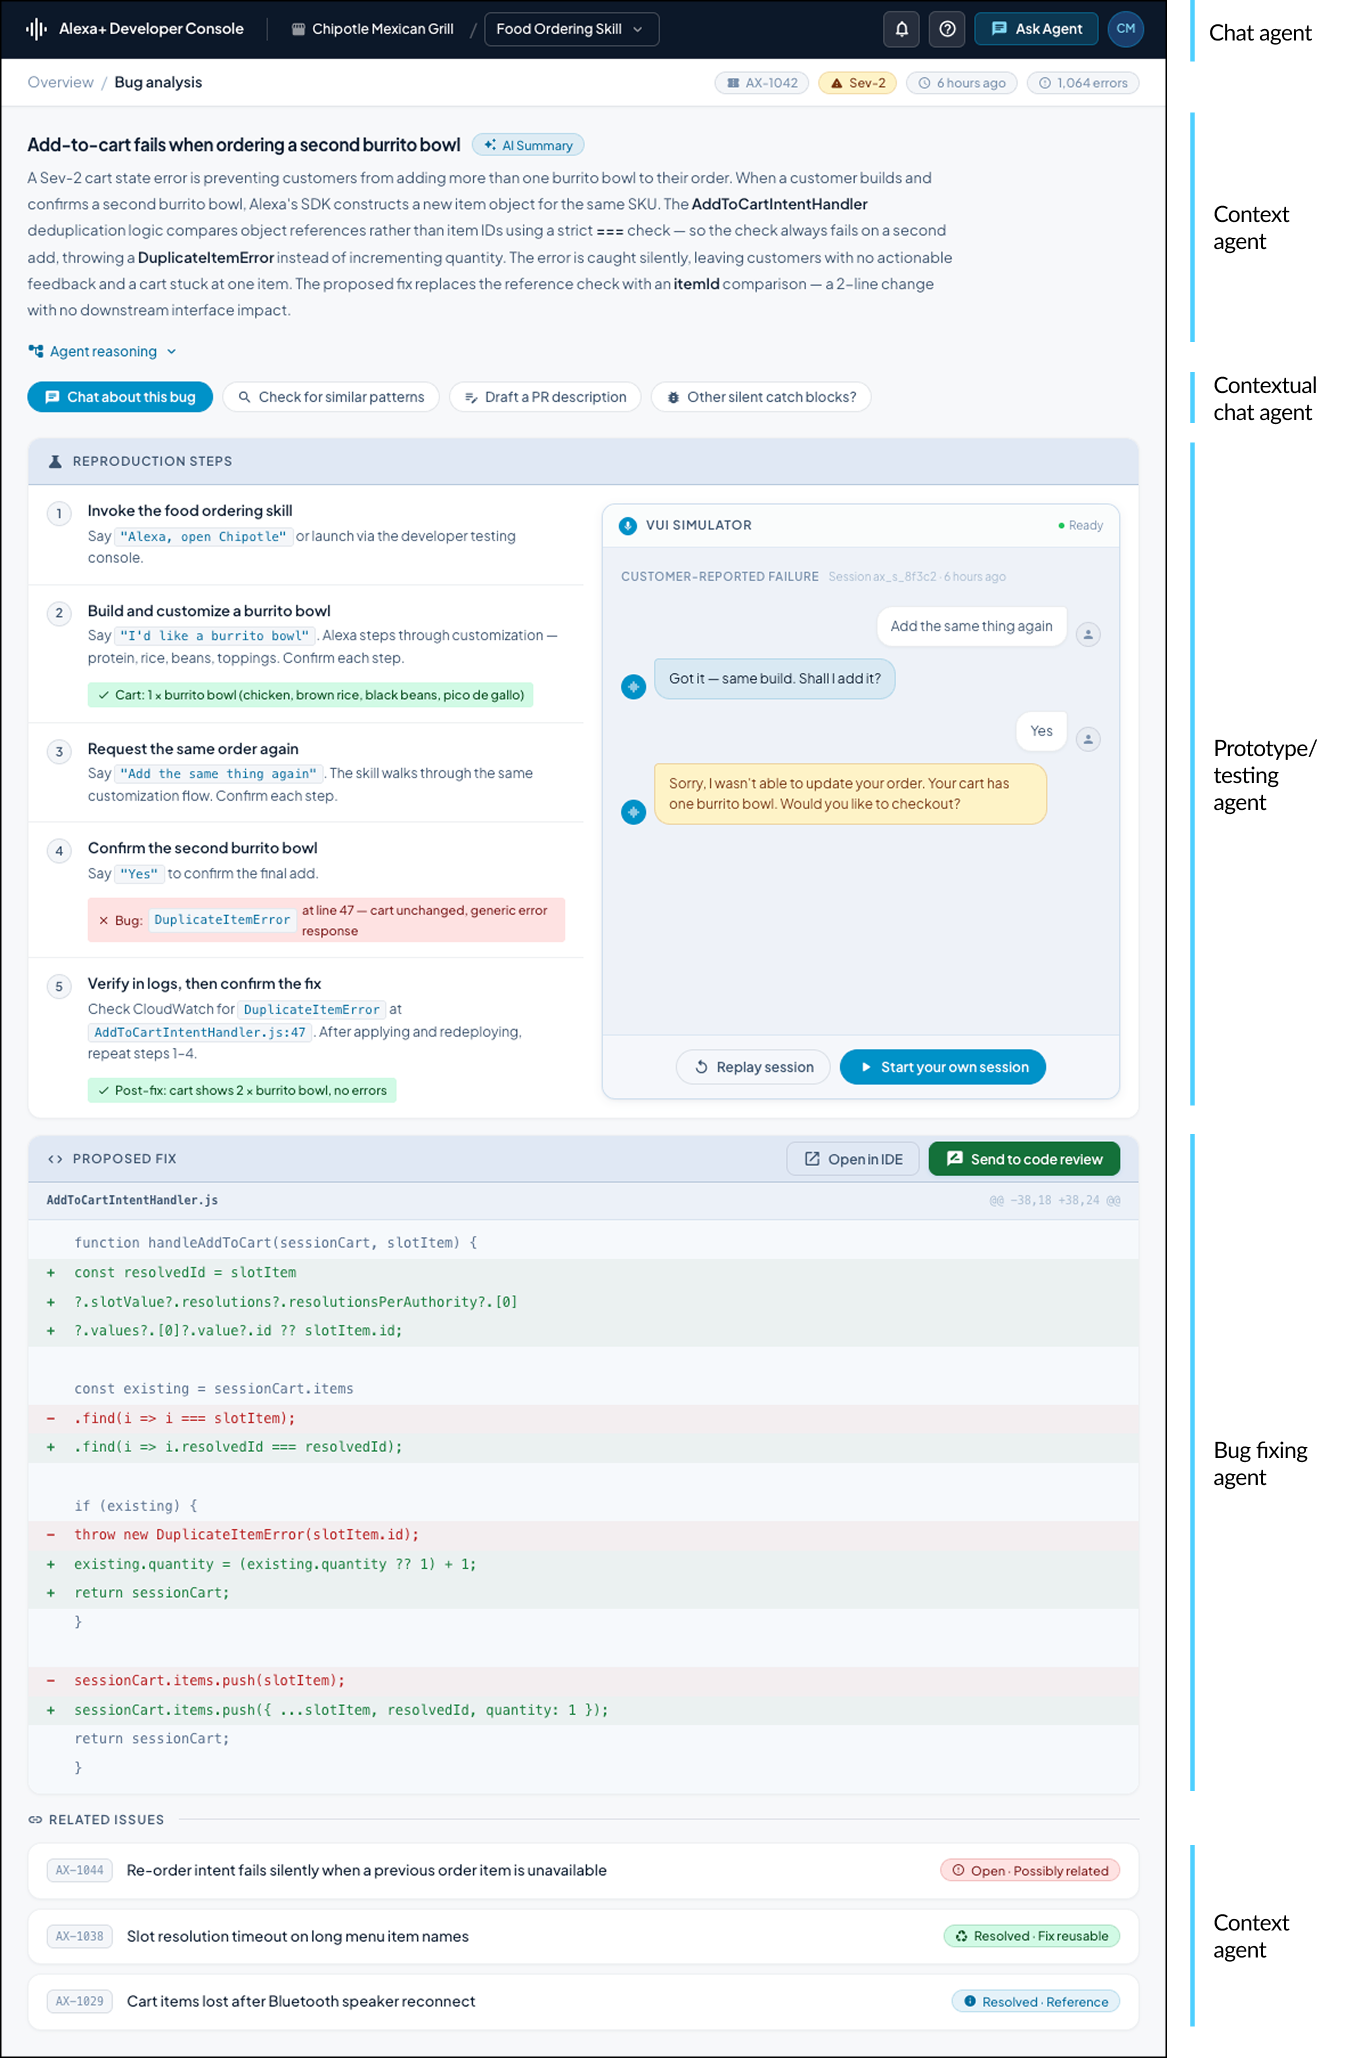This screenshot has width=1350, height=2058.
Task: Collapse the Reproduction Steps panel header
Action: coord(583,461)
